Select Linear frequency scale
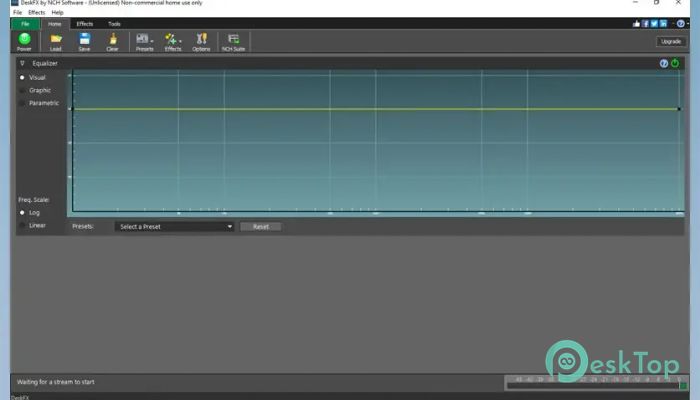Viewport: 700px width, 400px height. [x=33, y=225]
